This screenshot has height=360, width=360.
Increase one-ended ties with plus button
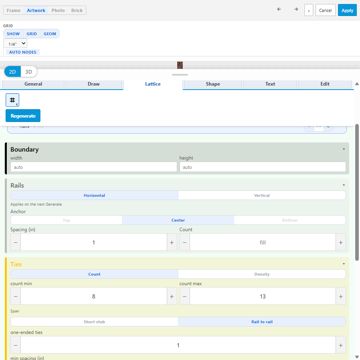point(340,345)
